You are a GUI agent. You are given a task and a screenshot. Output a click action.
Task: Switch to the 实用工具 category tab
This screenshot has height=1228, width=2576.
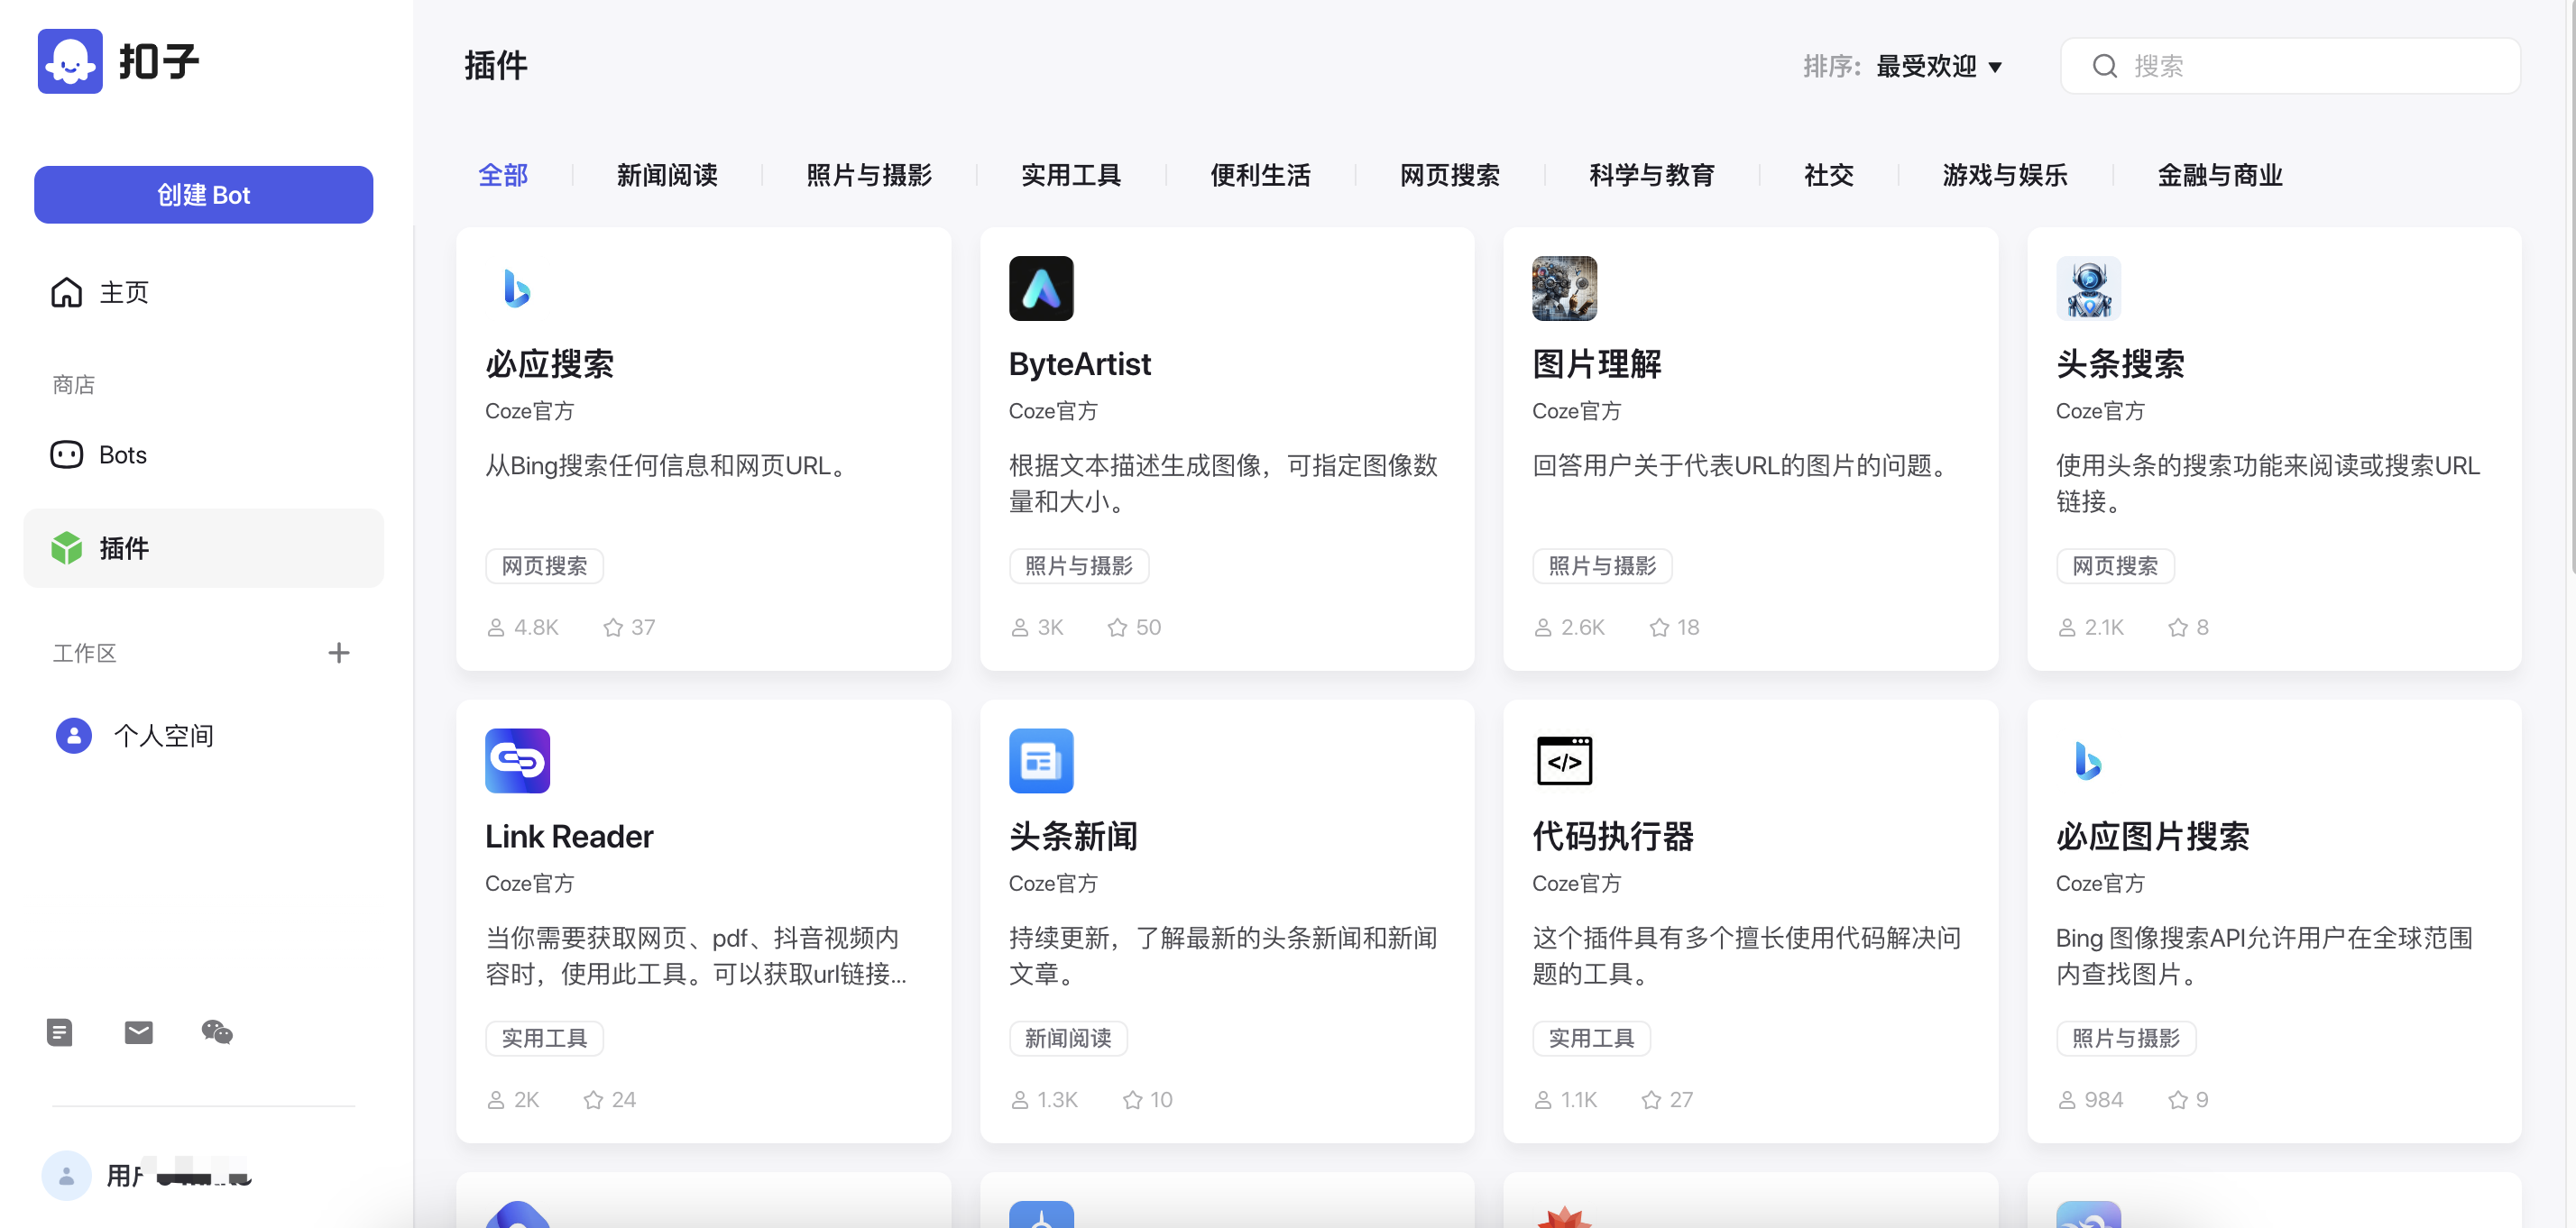pos(1070,175)
